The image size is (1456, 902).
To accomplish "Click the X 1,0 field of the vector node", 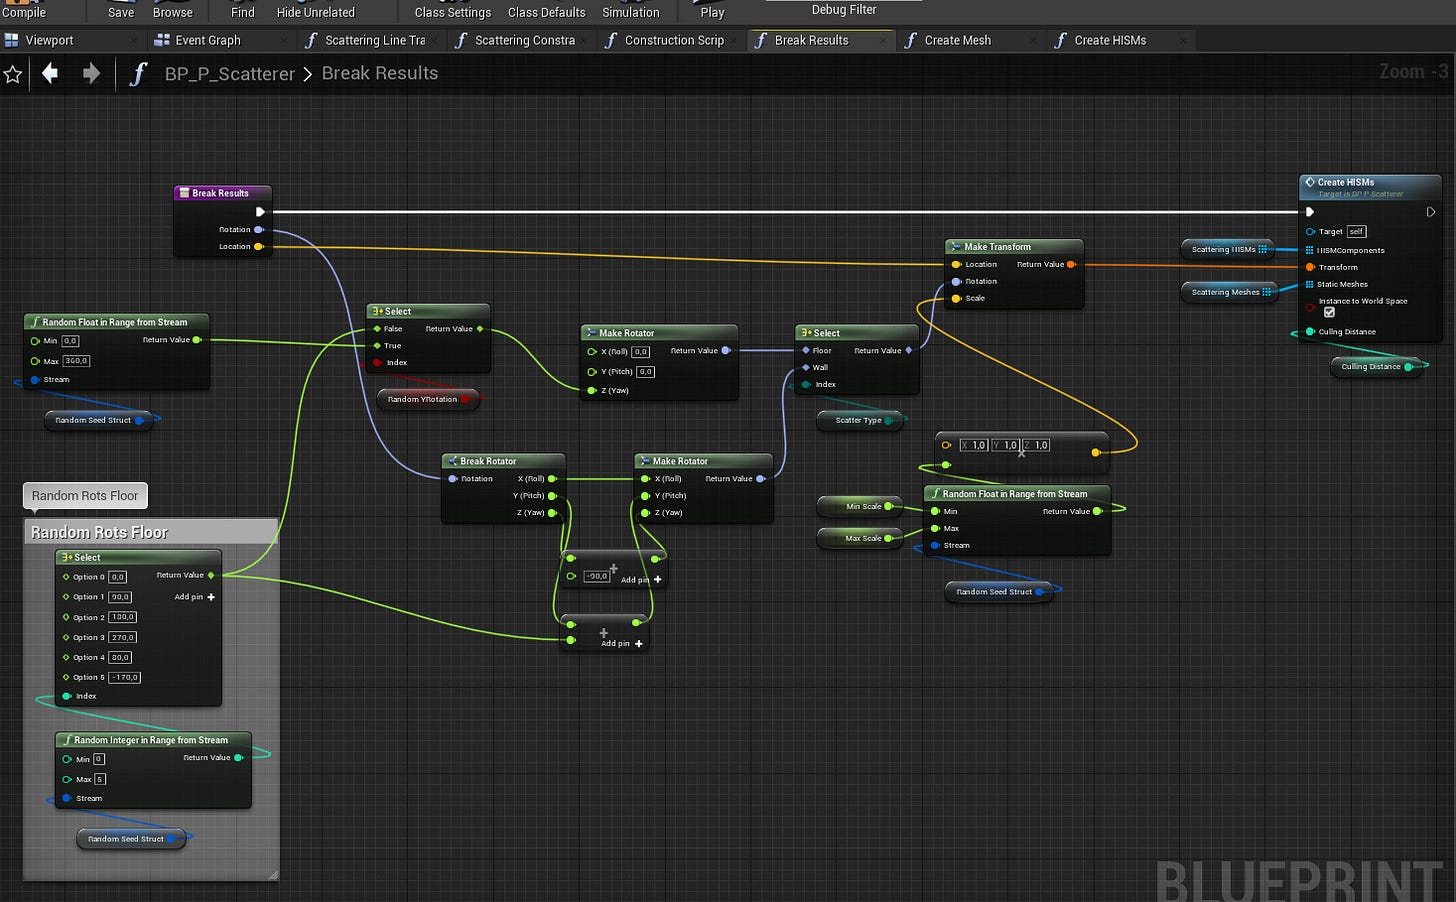I will [974, 445].
